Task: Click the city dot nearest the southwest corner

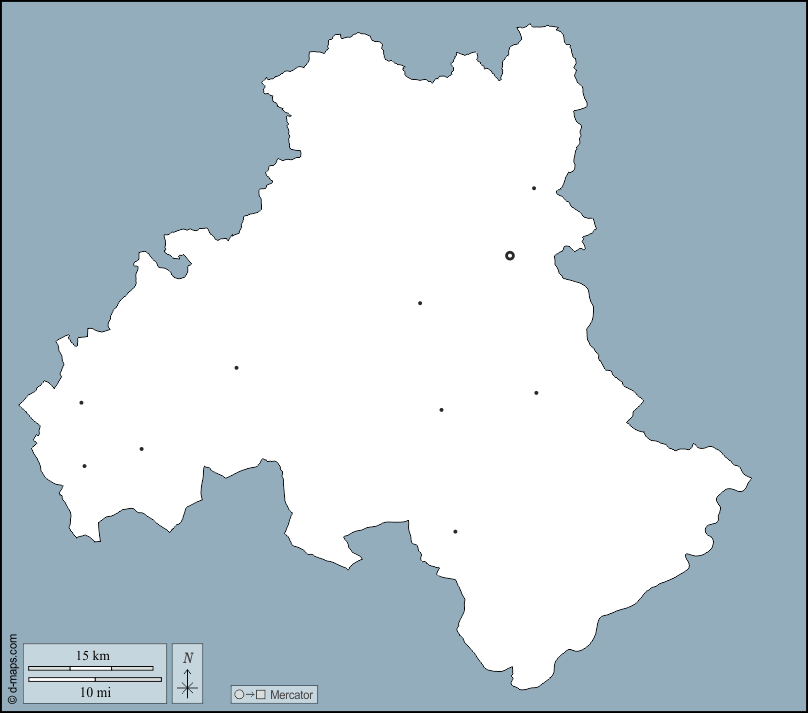Action: (x=85, y=466)
